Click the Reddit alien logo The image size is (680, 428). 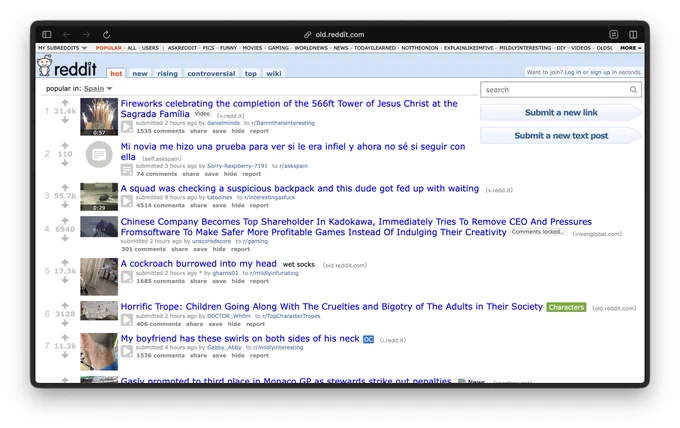click(44, 67)
